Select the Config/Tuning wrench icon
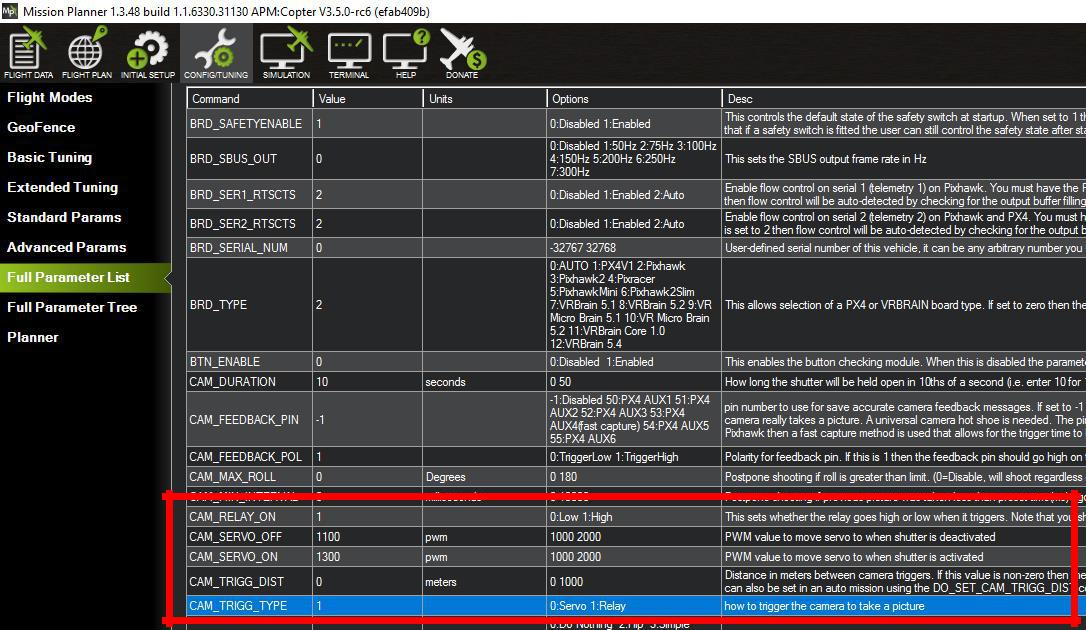The image size is (1086, 630). click(x=215, y=53)
